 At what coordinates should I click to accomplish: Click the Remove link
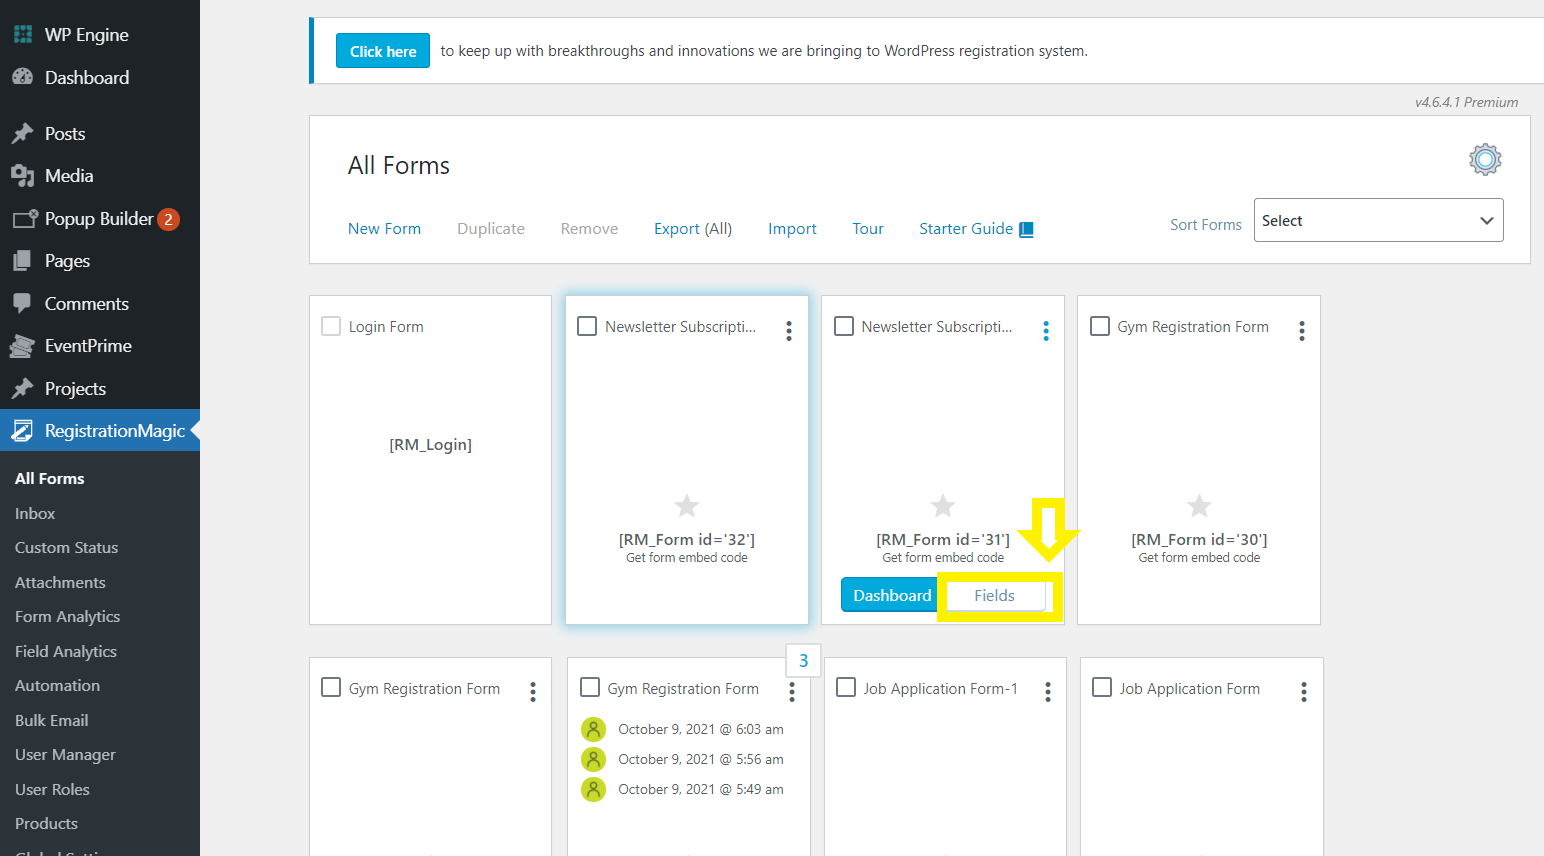point(589,229)
